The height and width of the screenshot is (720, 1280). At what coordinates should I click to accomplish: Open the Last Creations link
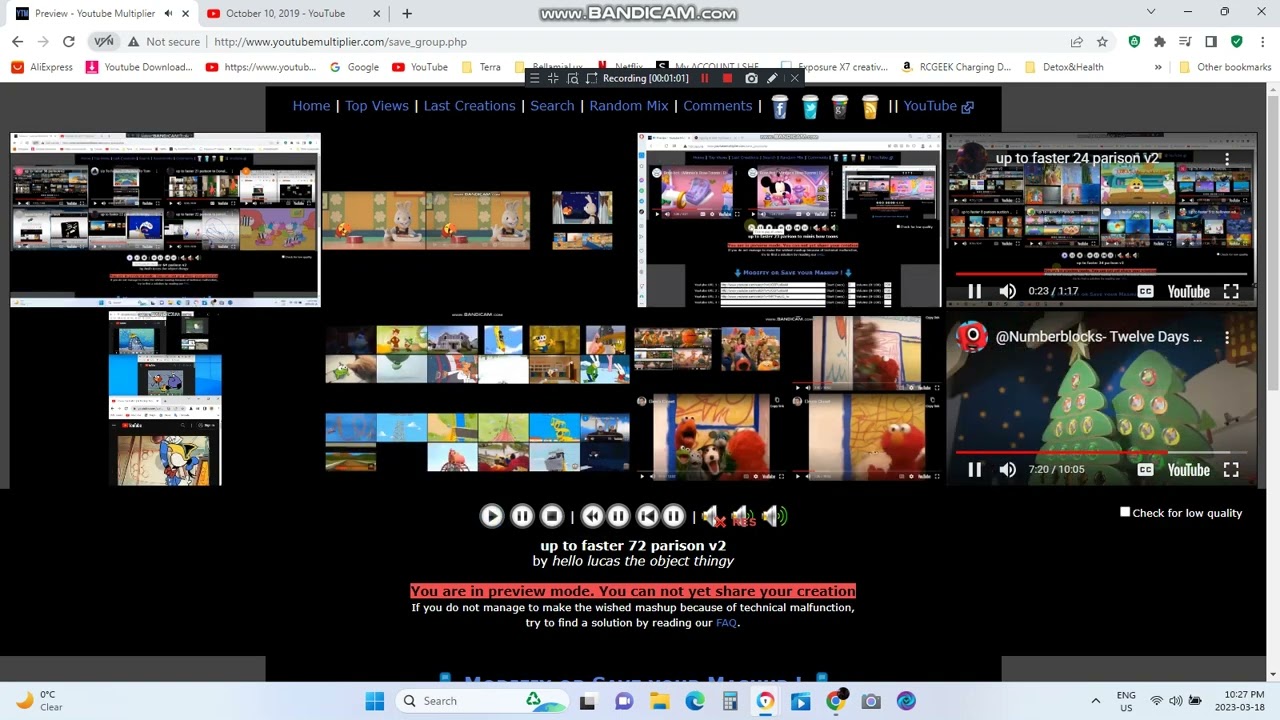click(469, 106)
